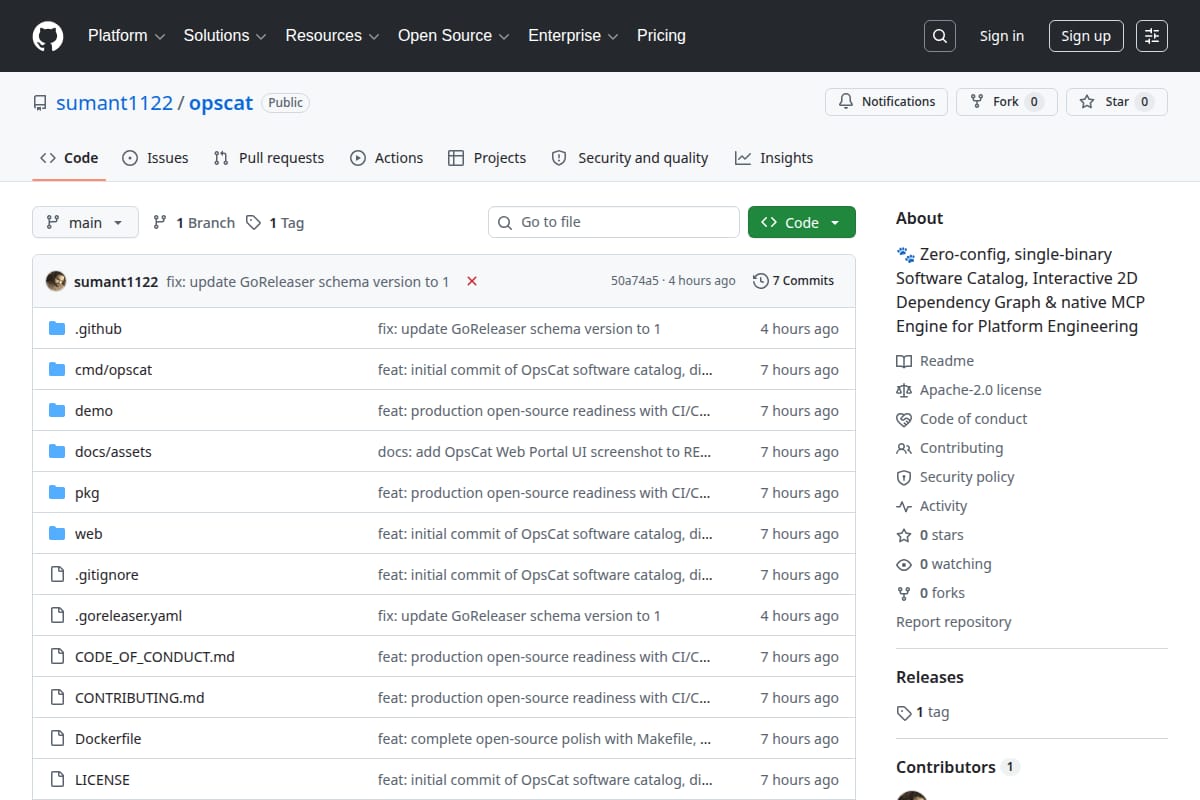Open commit hash 50a74a5
Viewport: 1200px width, 800px height.
pos(635,281)
